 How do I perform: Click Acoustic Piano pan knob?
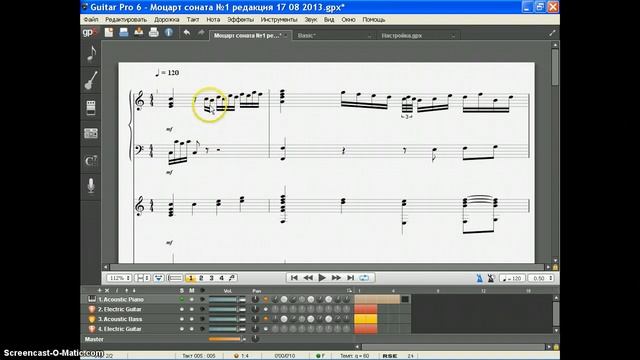click(256, 300)
